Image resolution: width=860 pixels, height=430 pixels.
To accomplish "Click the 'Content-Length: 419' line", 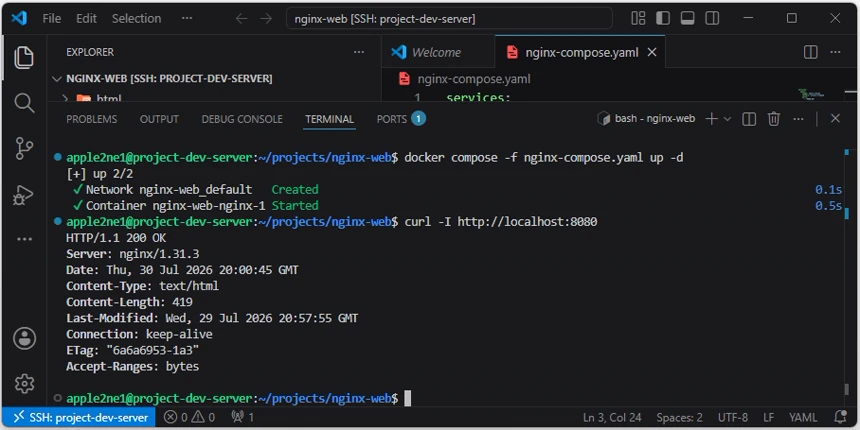I will point(129,302).
